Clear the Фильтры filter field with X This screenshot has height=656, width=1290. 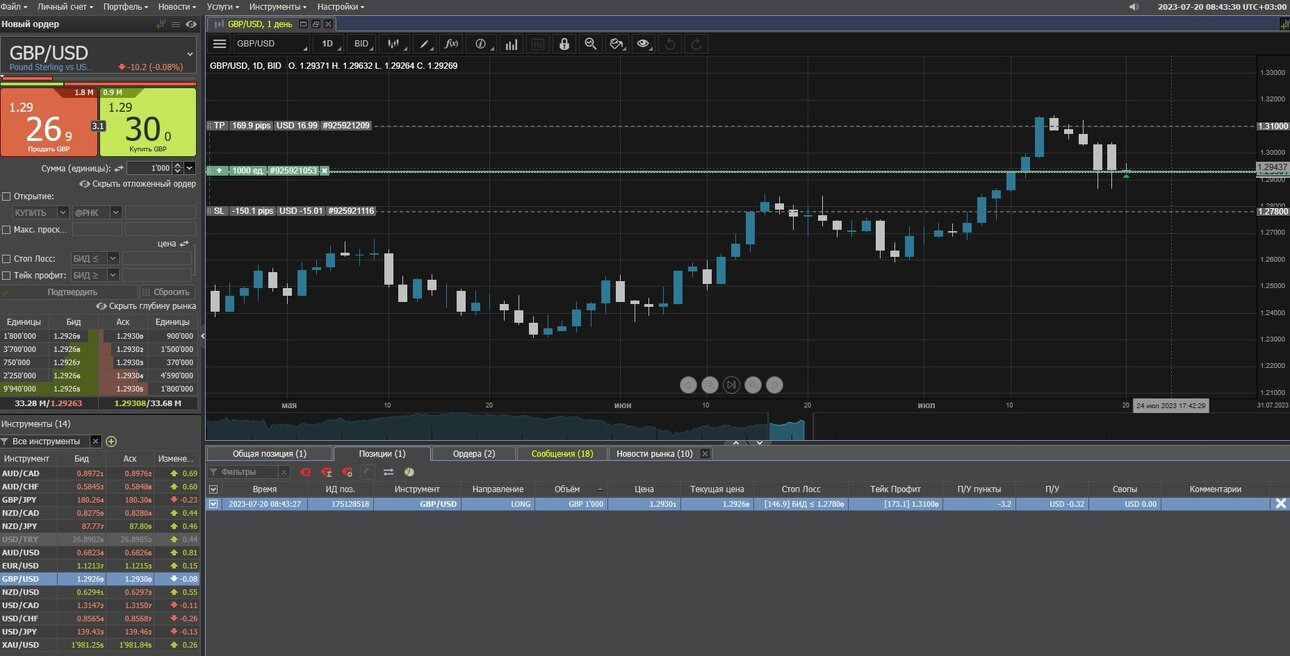pyautogui.click(x=284, y=472)
